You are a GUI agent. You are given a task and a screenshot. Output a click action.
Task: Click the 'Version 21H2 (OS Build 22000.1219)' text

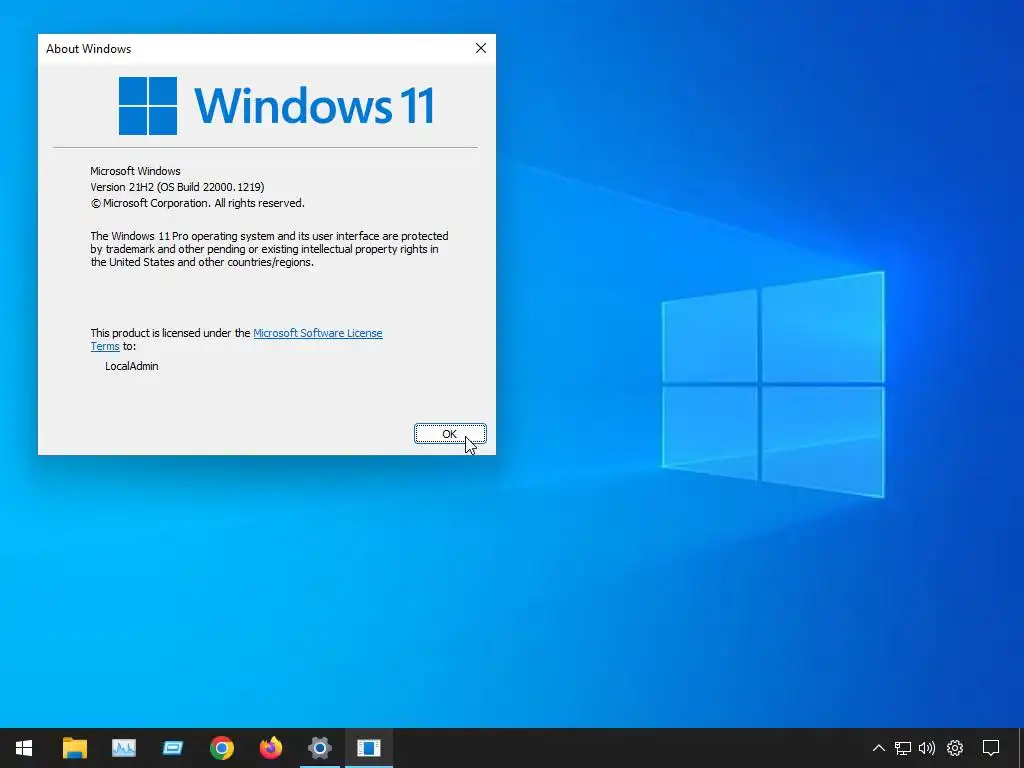tap(177, 187)
